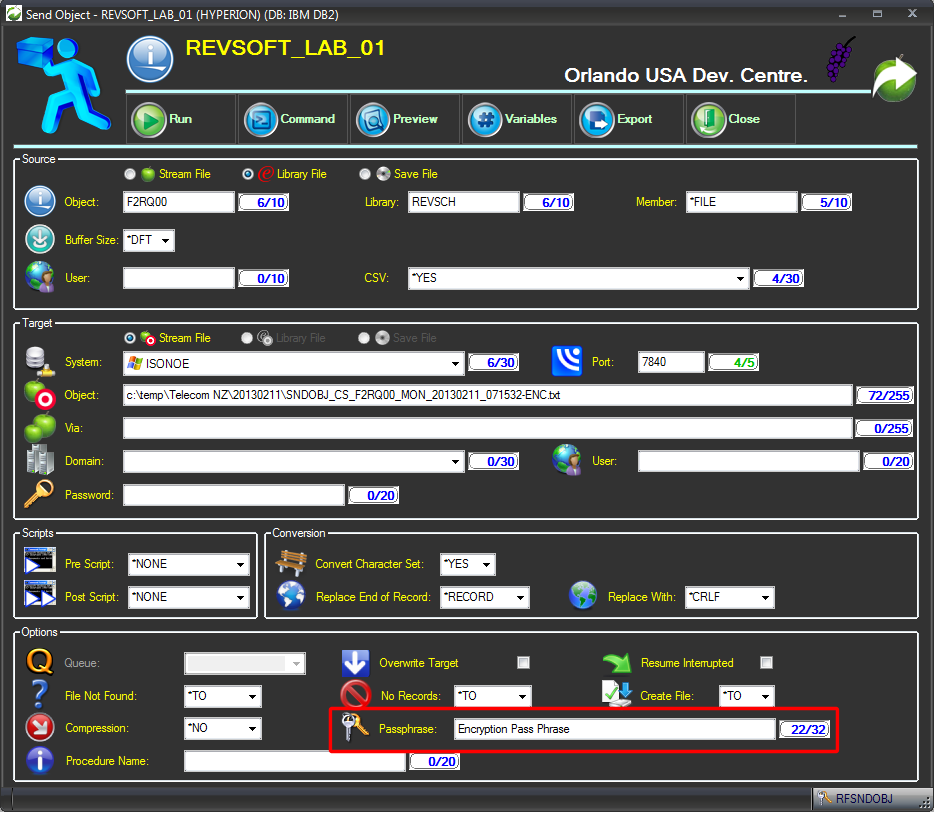This screenshot has width=934, height=813.
Task: Click the Port phone icon
Action: coord(567,362)
